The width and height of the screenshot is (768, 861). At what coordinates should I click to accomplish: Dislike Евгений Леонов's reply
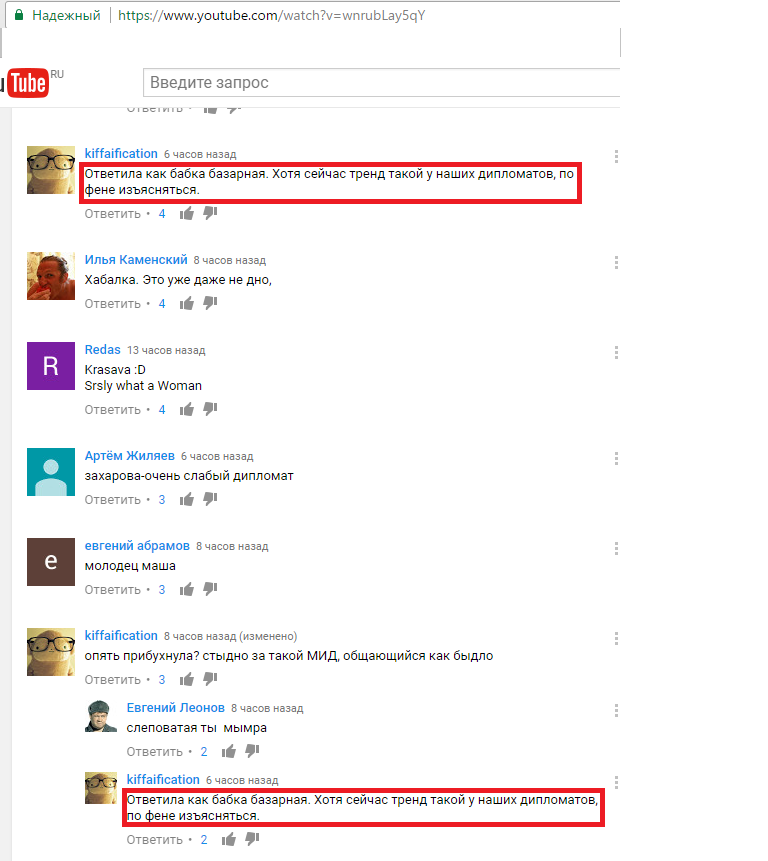pos(253,751)
